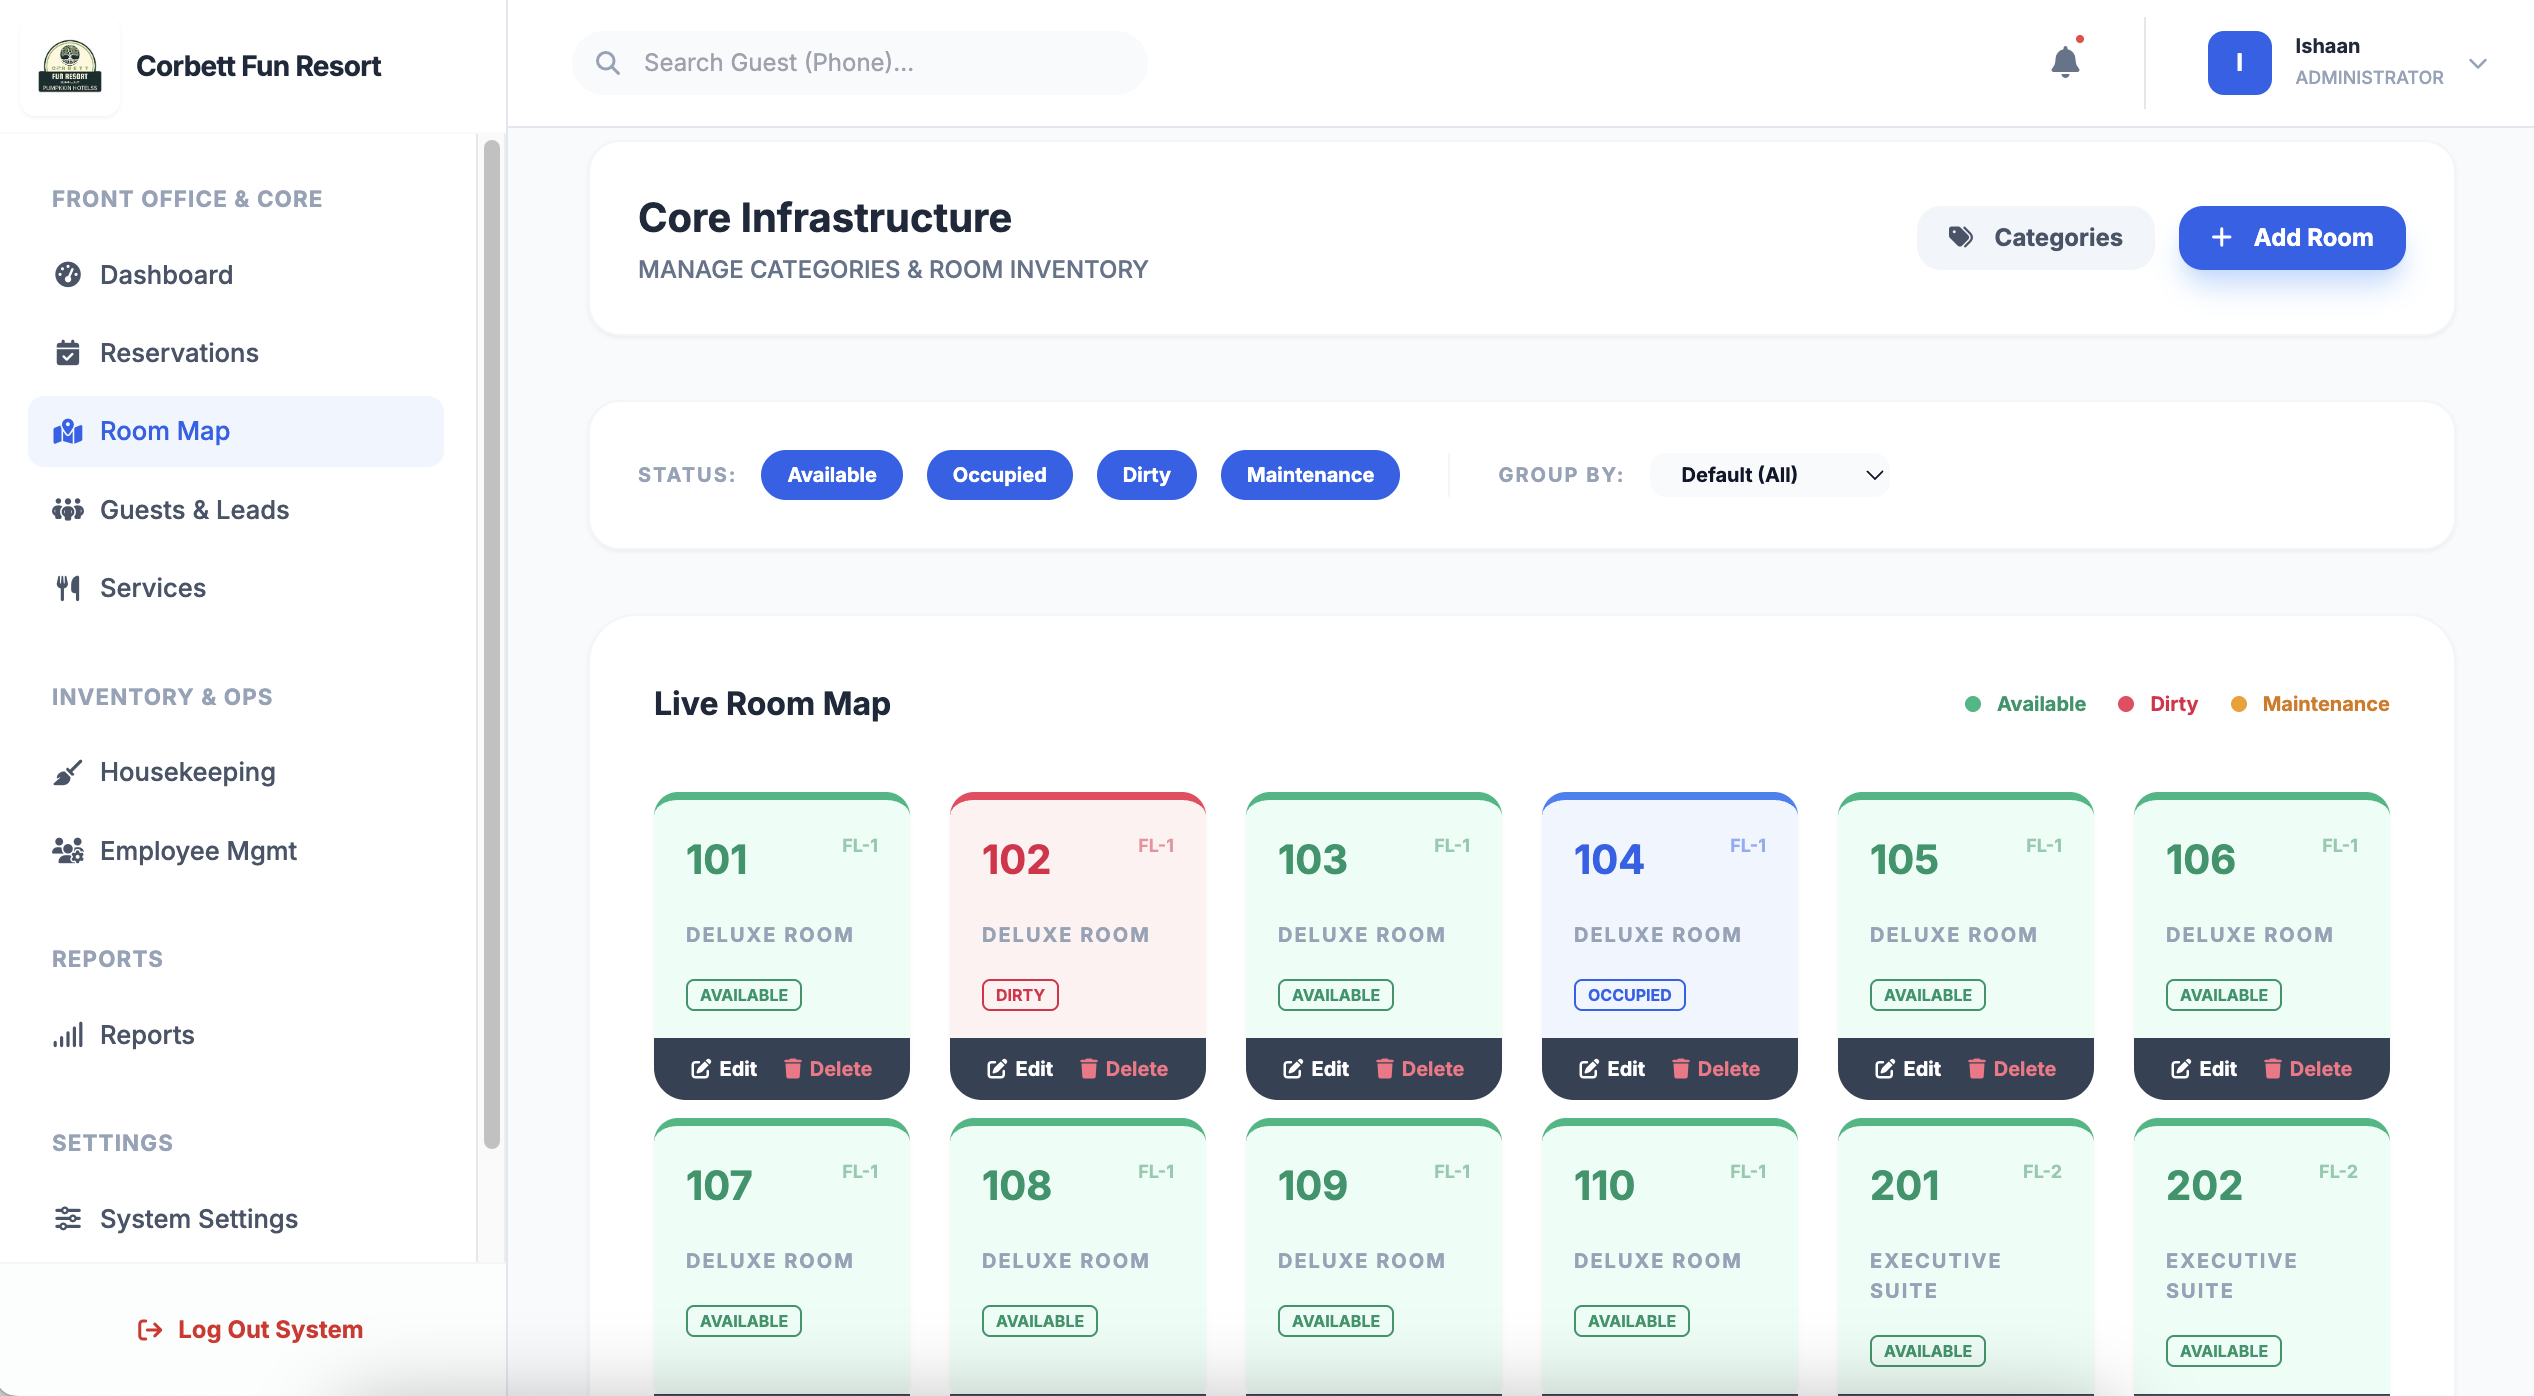
Task: Click the Dashboard gauge icon in the sidebar
Action: coord(68,274)
